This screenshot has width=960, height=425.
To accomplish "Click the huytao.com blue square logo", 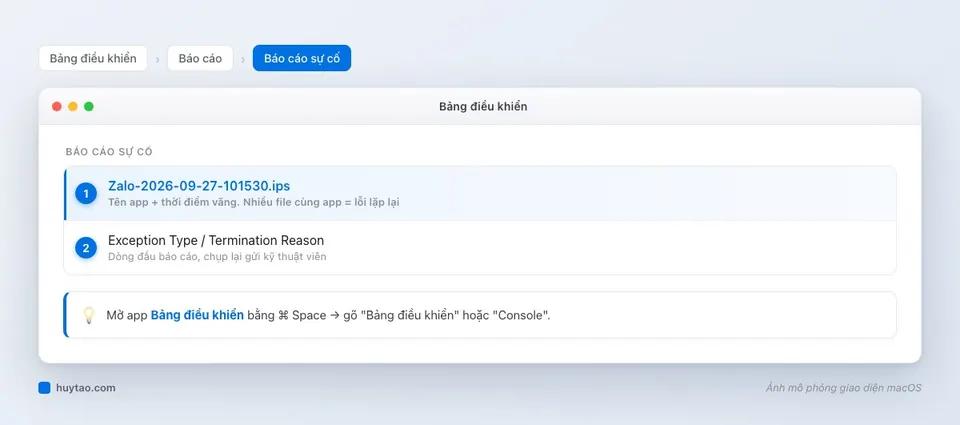I will pos(44,388).
